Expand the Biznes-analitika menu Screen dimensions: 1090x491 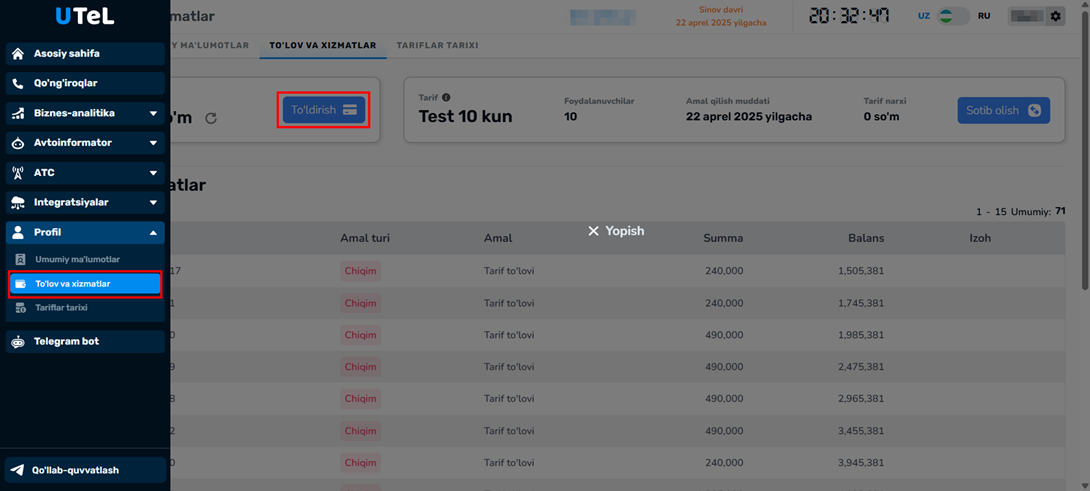pos(153,114)
